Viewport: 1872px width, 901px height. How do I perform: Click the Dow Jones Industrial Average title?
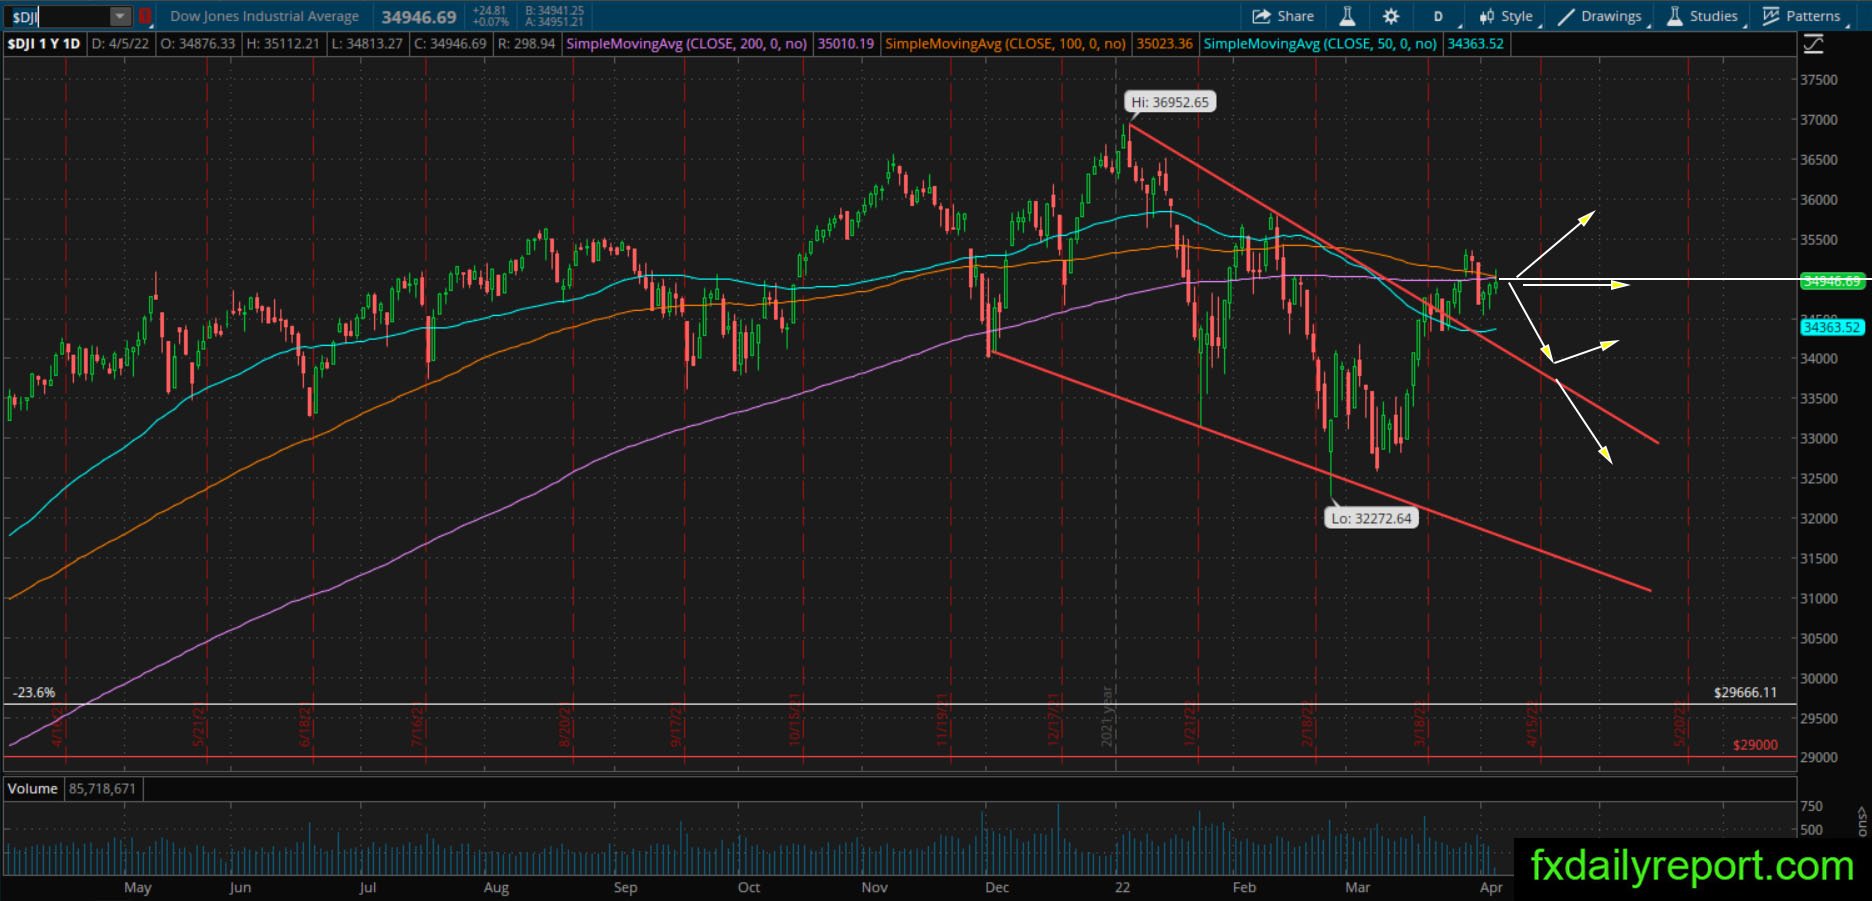[x=264, y=16]
